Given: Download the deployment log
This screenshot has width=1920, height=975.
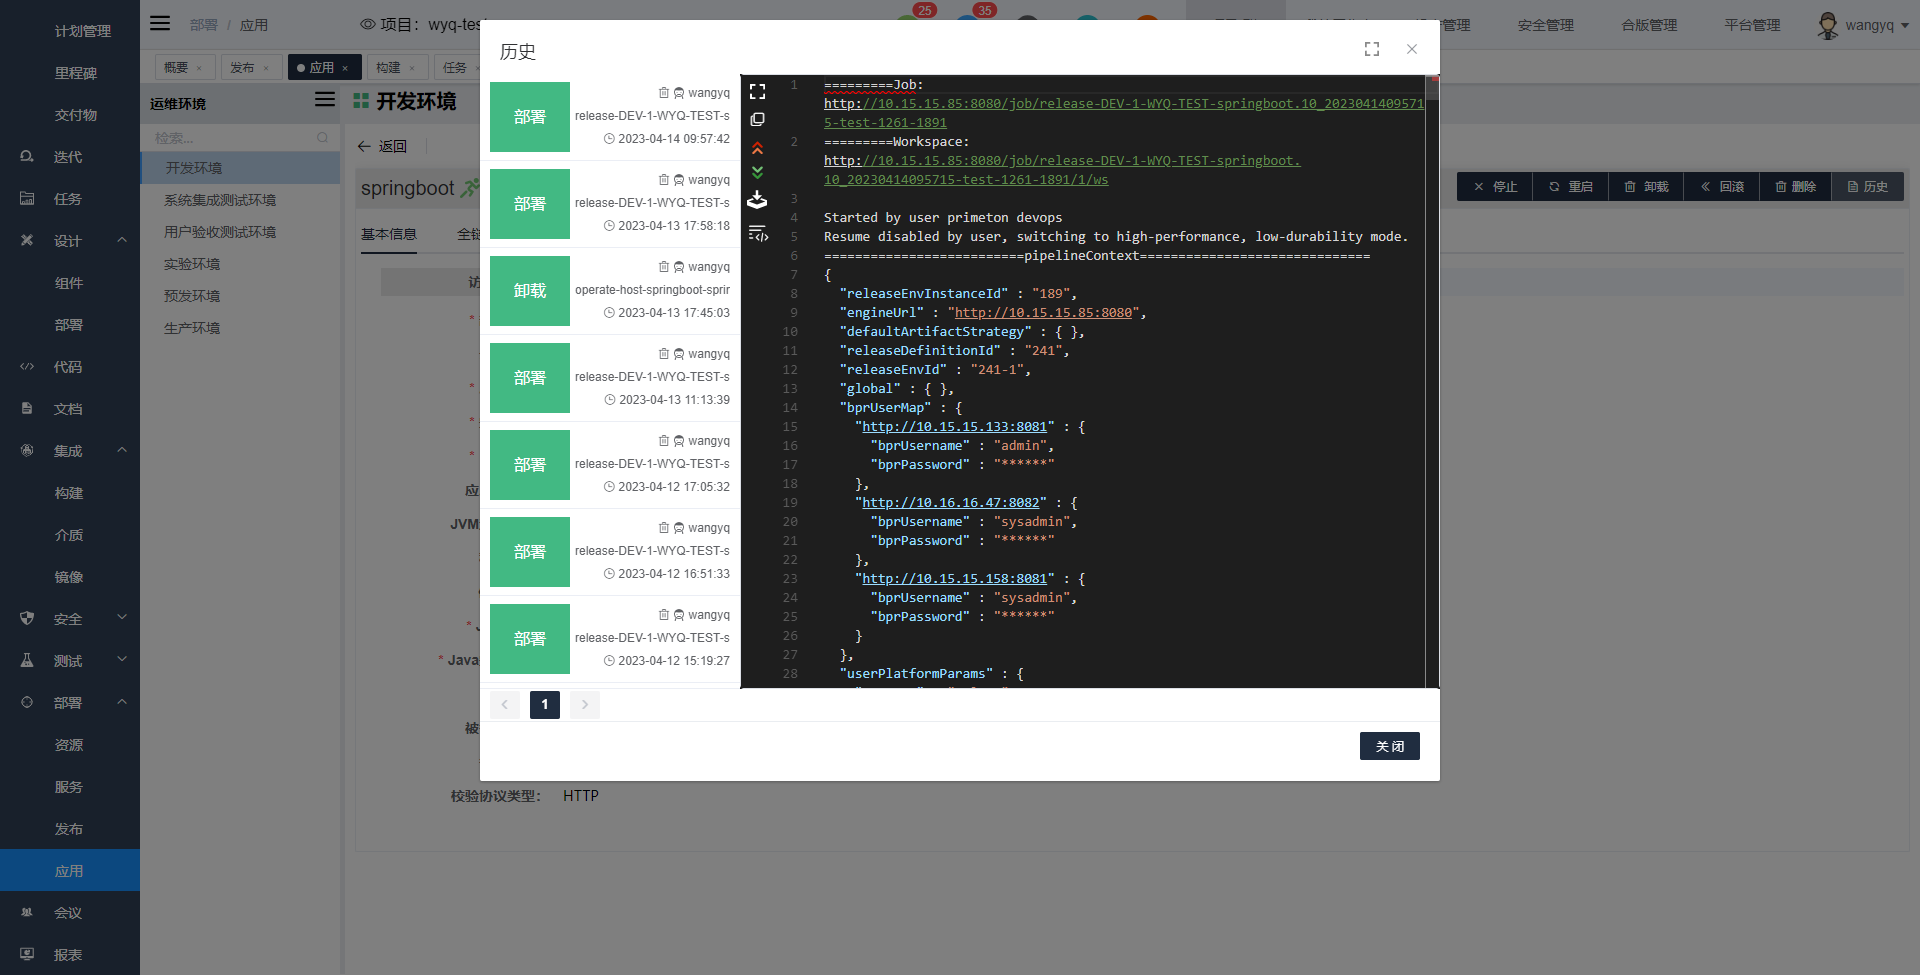Looking at the screenshot, I should click(757, 200).
